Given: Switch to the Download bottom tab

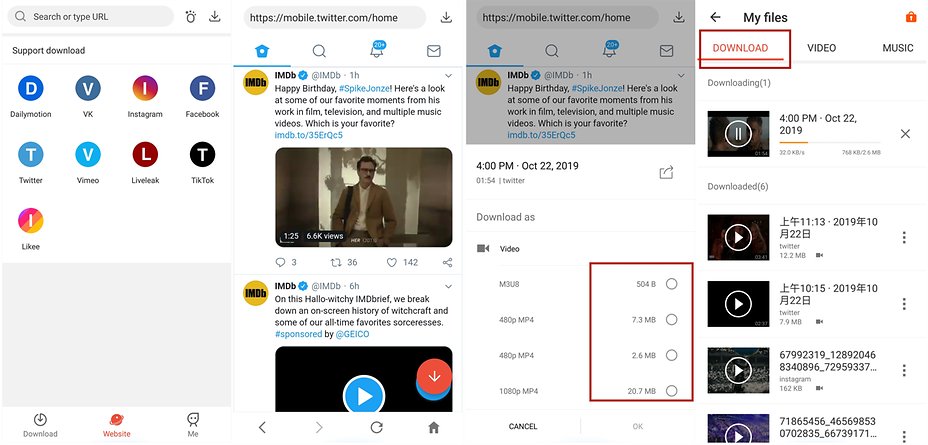Looking at the screenshot, I should pyautogui.click(x=40, y=425).
